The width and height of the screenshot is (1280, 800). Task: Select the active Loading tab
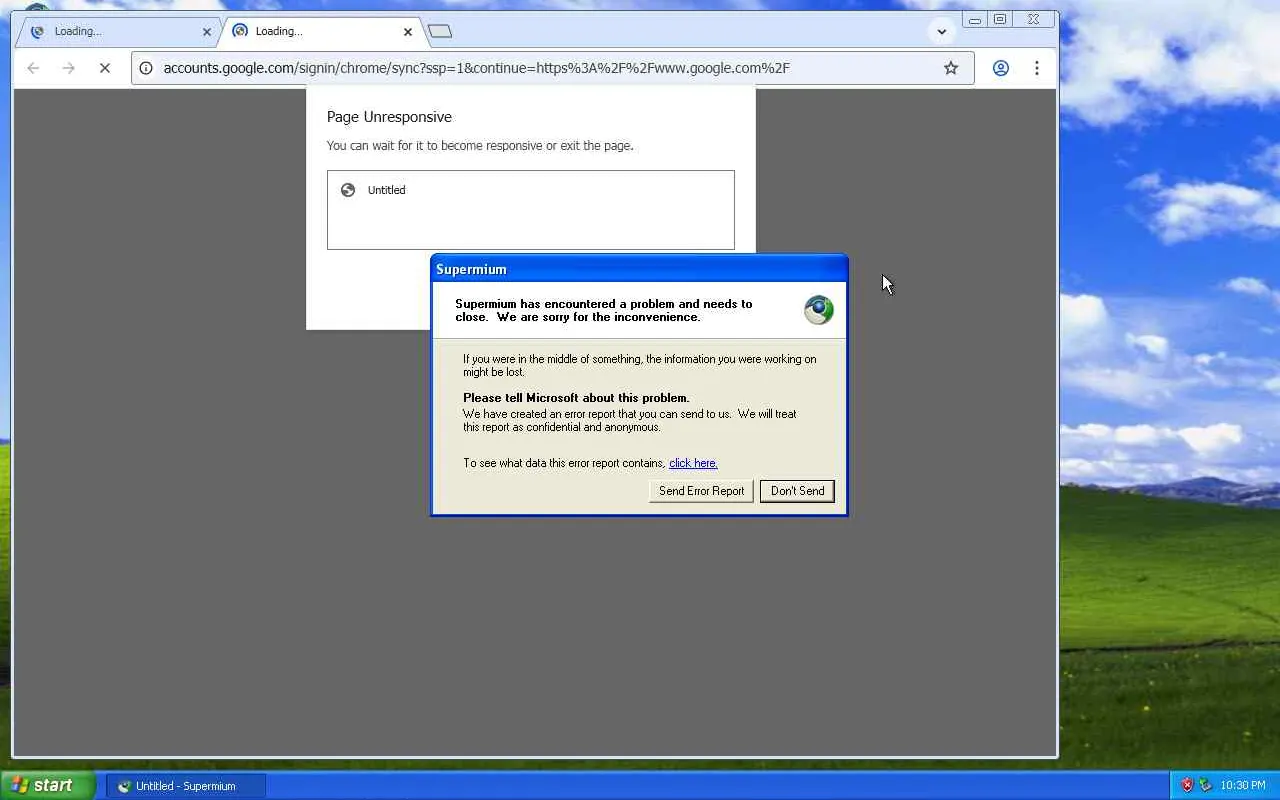(321, 32)
